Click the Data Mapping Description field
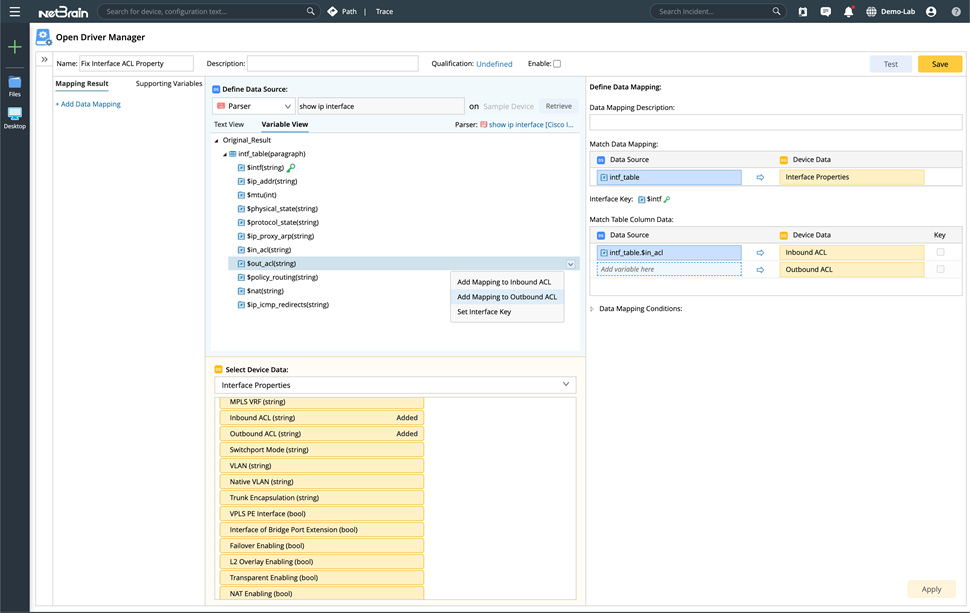 tap(775, 122)
